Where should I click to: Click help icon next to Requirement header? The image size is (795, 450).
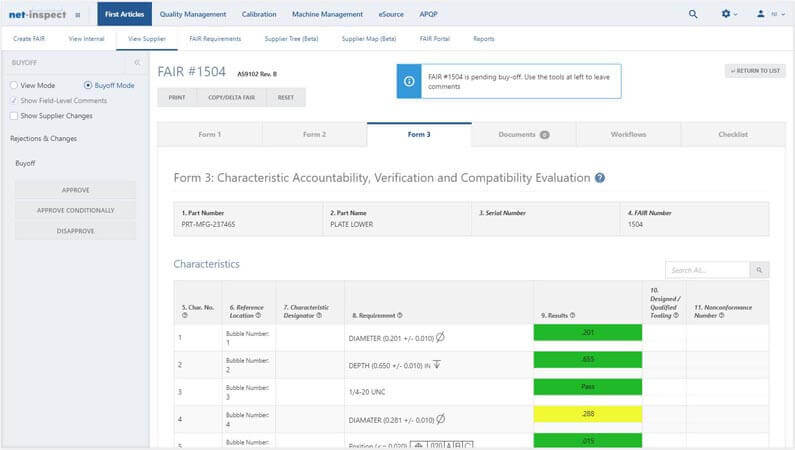(x=400, y=315)
